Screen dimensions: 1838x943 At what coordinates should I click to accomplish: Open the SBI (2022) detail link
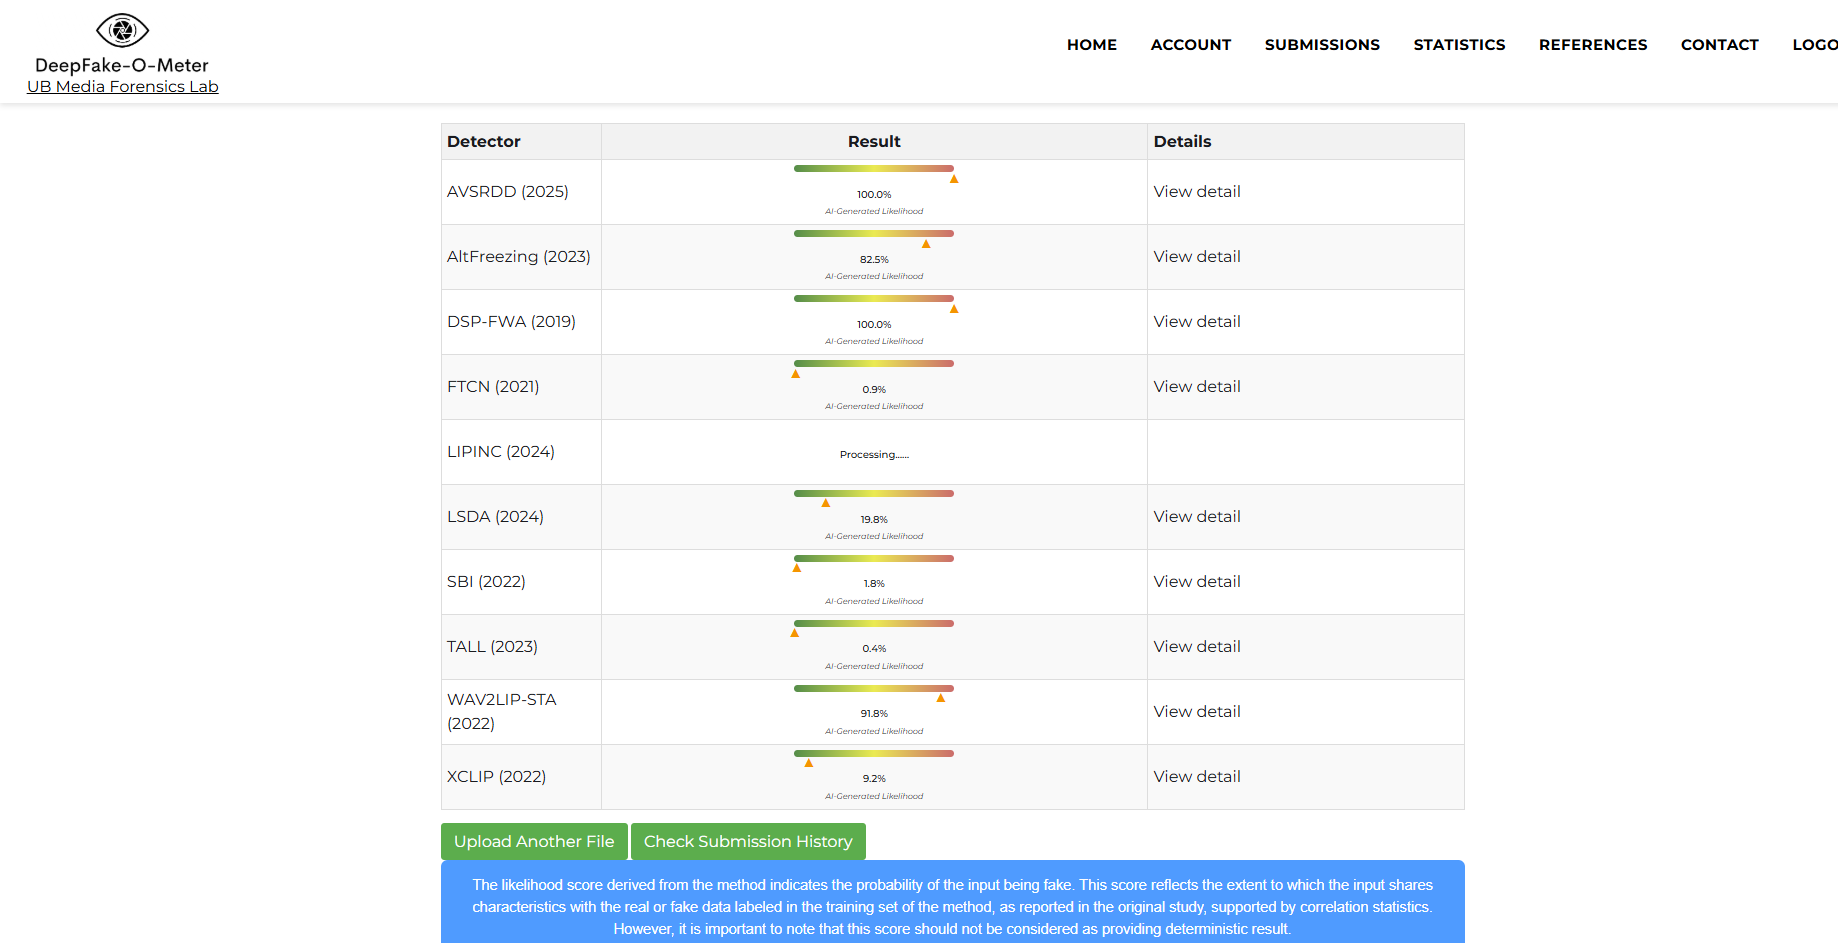[1196, 582]
